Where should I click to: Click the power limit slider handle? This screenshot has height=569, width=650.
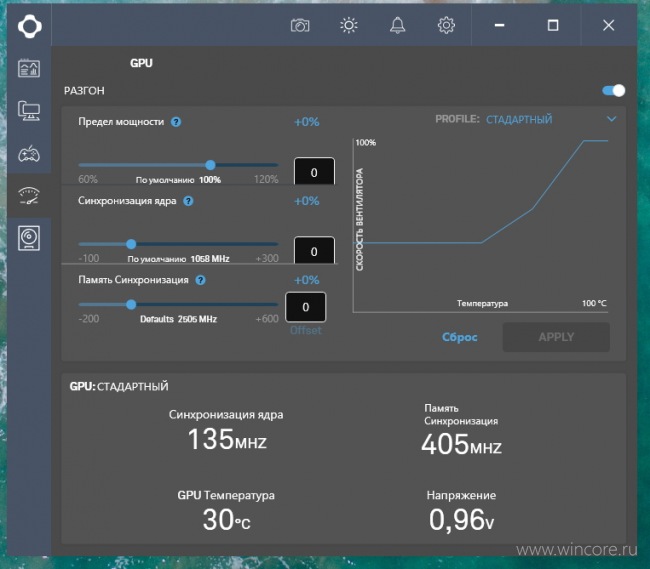click(x=211, y=165)
